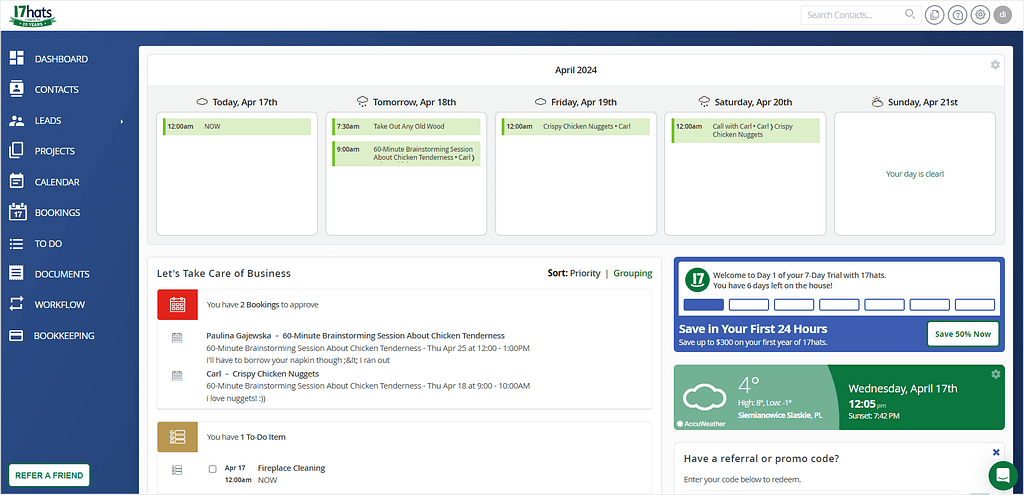Go to the Contacts menu item
Screen dimensions: 1024x495
[x=57, y=89]
